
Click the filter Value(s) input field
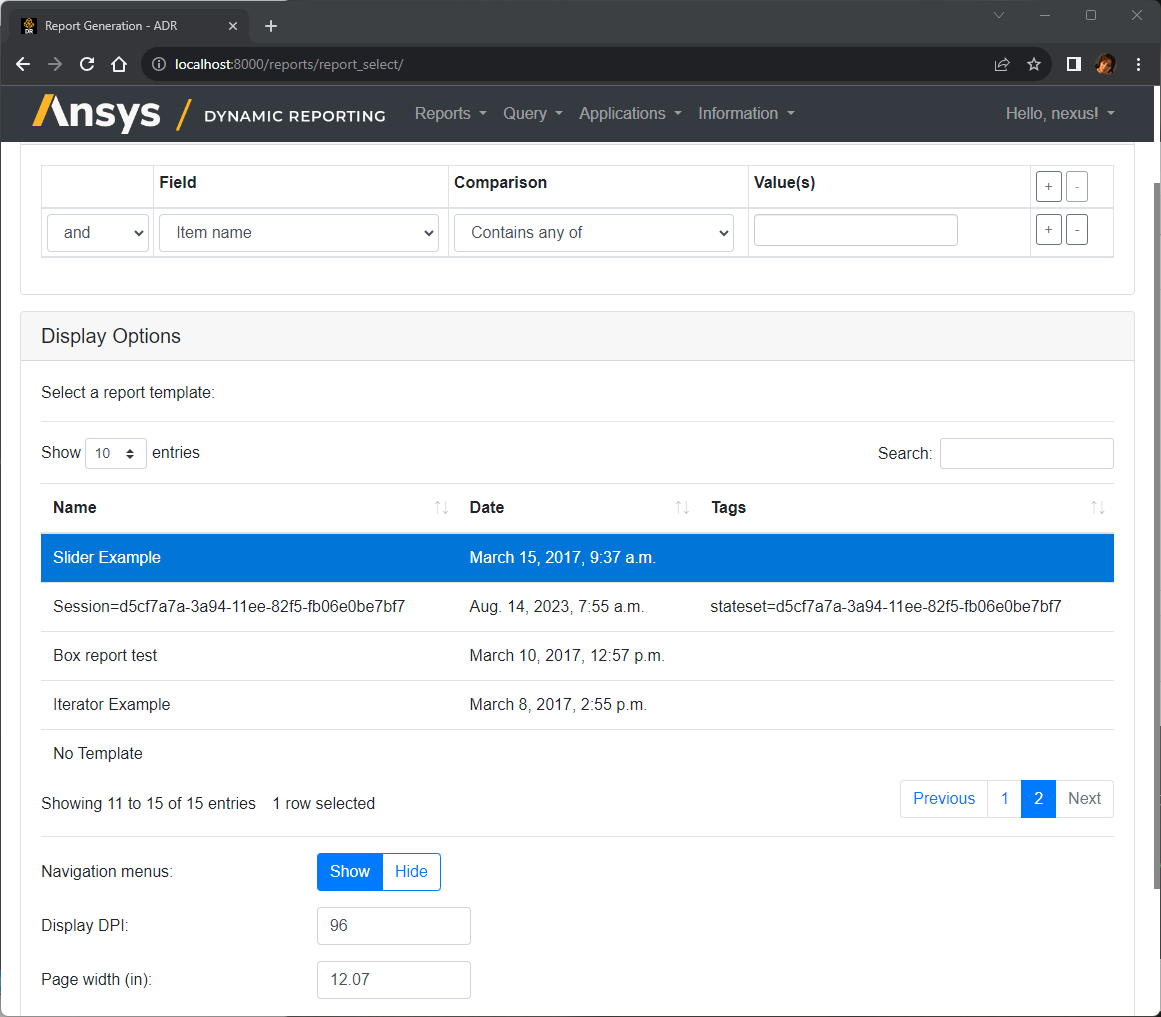coord(855,230)
